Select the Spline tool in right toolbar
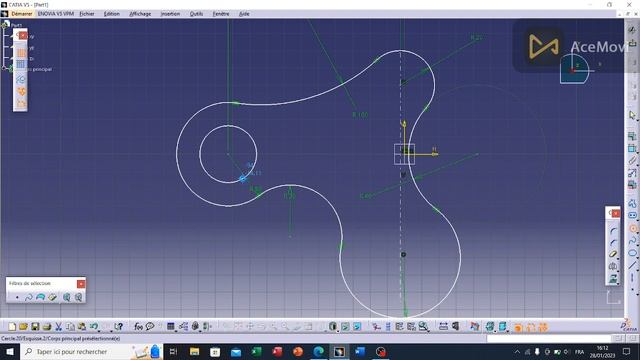This screenshot has width=640, height=360. pyautogui.click(x=632, y=240)
